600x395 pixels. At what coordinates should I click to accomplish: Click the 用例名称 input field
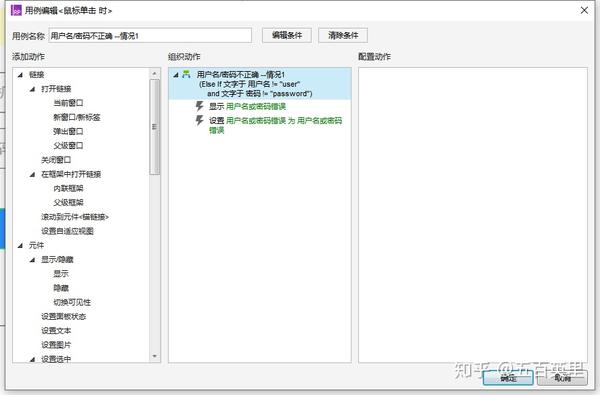coord(150,36)
